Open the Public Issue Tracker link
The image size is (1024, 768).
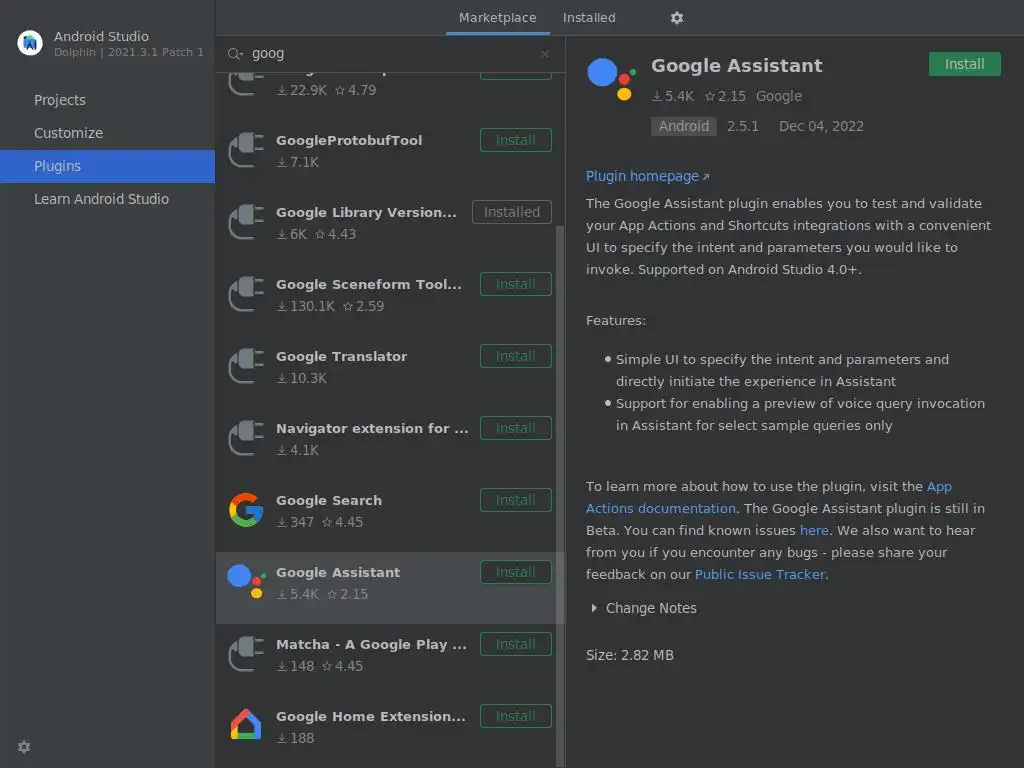tap(760, 574)
